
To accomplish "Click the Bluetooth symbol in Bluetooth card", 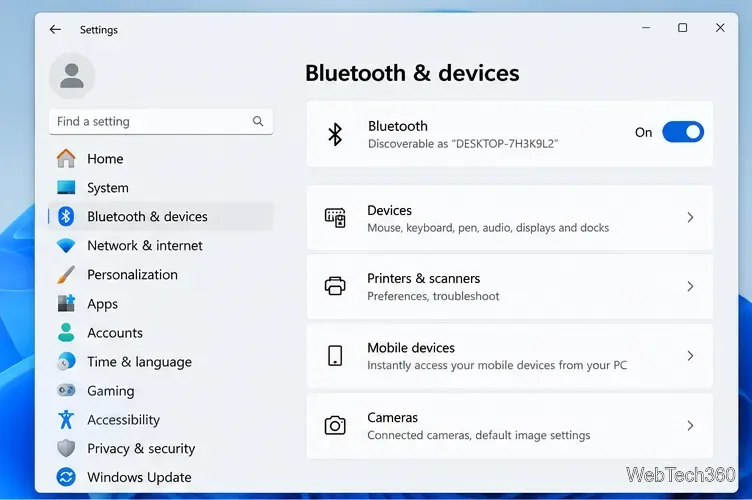I will point(335,134).
